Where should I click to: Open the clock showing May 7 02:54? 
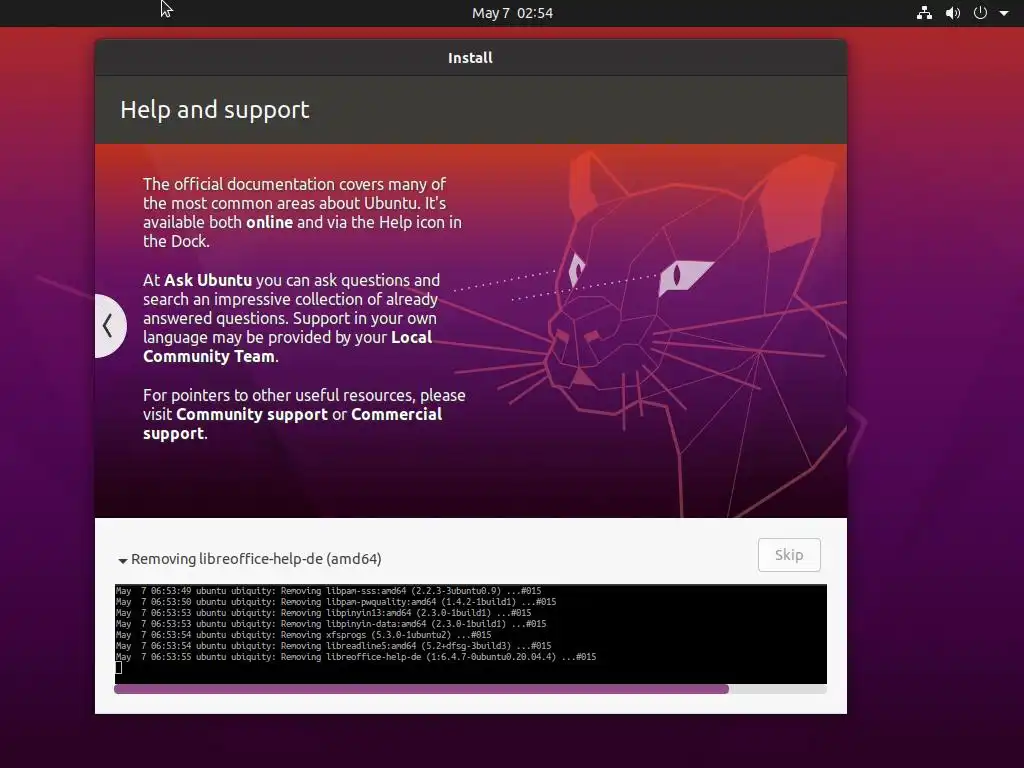[512, 13]
